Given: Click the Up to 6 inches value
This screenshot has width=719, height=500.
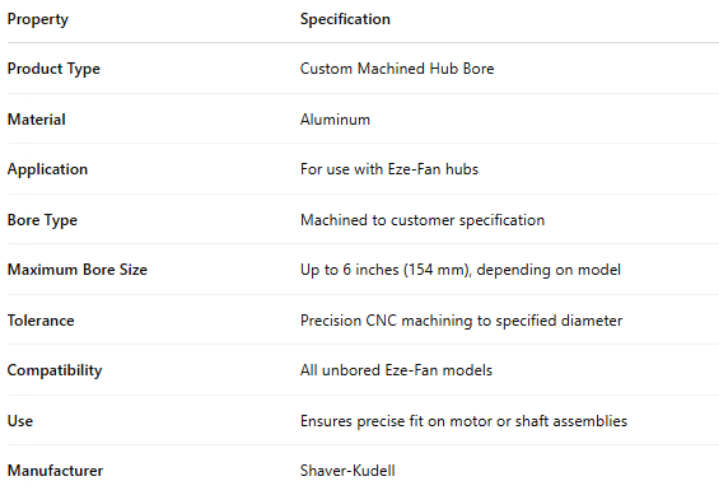Looking at the screenshot, I should pyautogui.click(x=460, y=270).
